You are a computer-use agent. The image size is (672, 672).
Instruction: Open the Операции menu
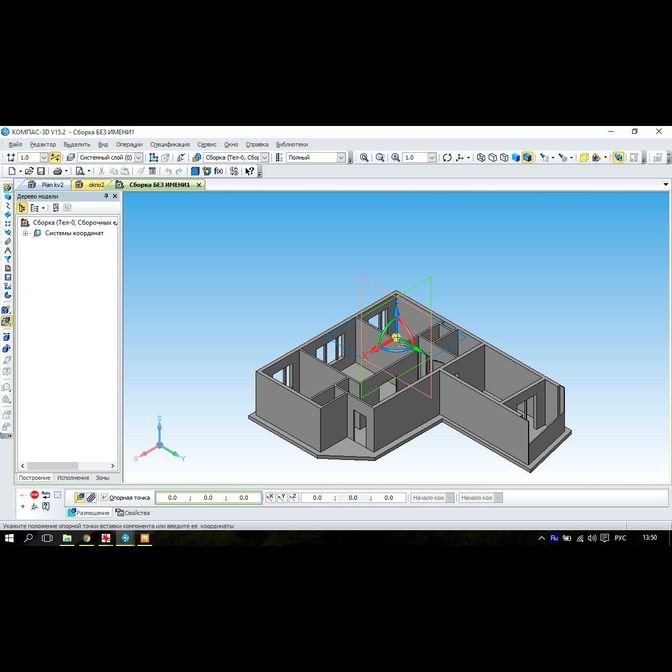pyautogui.click(x=129, y=144)
